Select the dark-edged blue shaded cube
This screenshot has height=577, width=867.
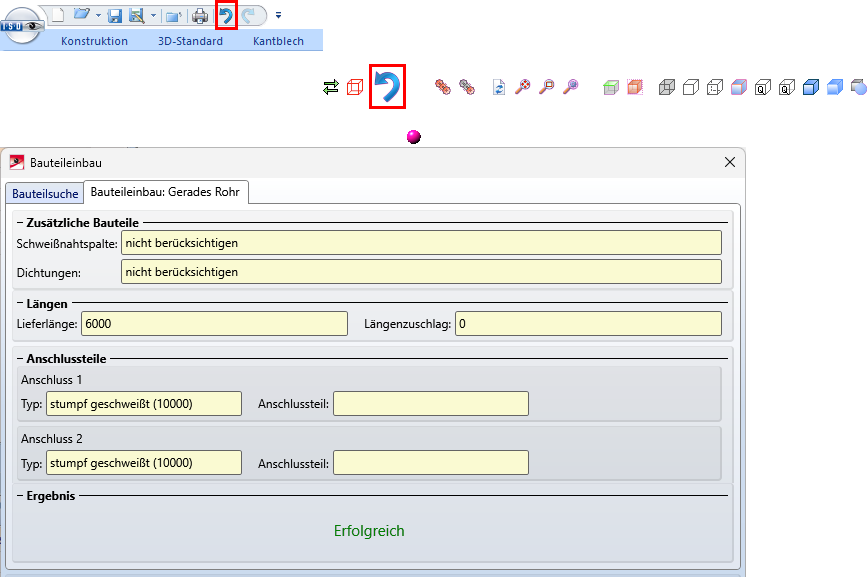(x=811, y=87)
